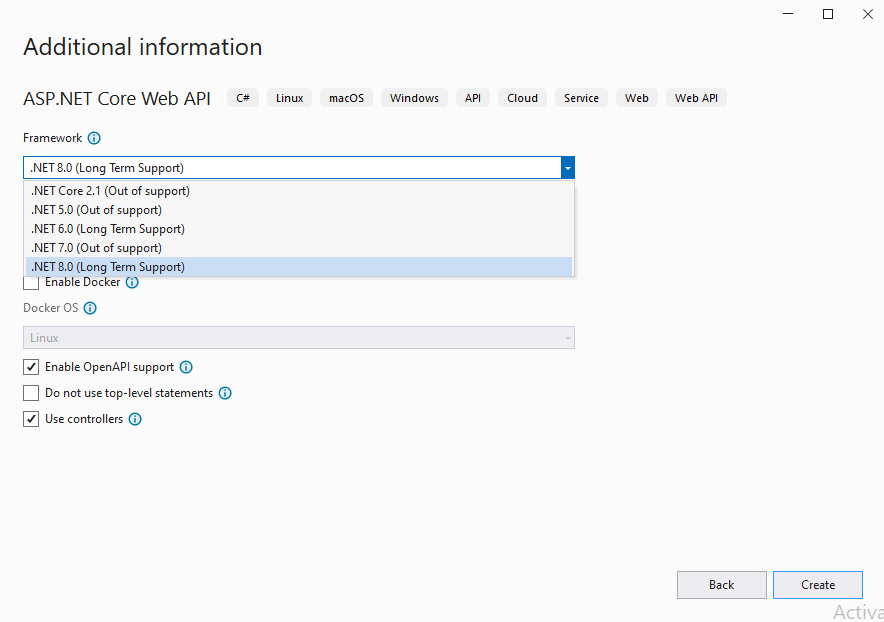Screen dimensions: 884x622
Task: Tick the Enable Docker checkbox
Action: coord(31,283)
